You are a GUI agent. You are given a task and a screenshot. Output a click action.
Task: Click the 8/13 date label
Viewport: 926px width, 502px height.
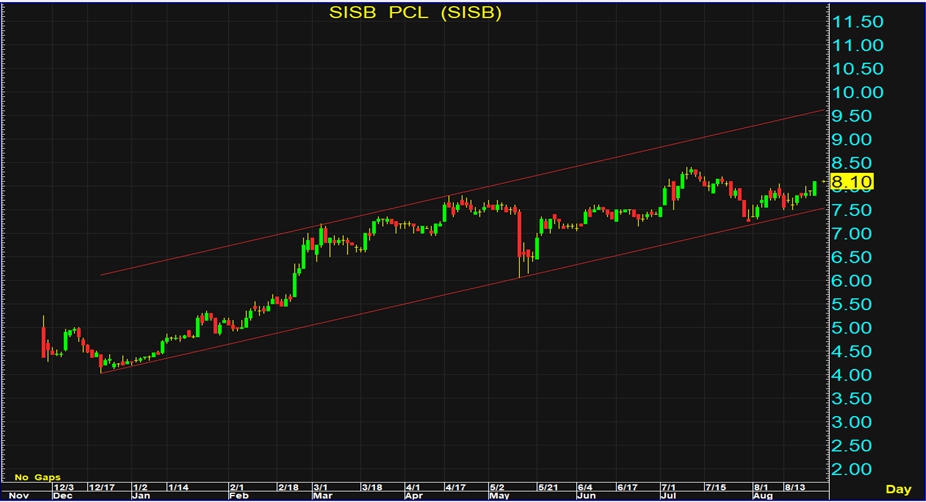[795, 487]
